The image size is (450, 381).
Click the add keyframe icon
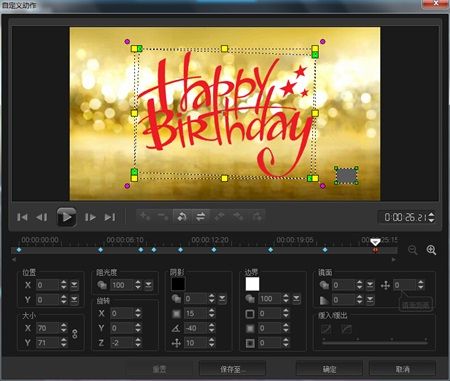click(145, 217)
